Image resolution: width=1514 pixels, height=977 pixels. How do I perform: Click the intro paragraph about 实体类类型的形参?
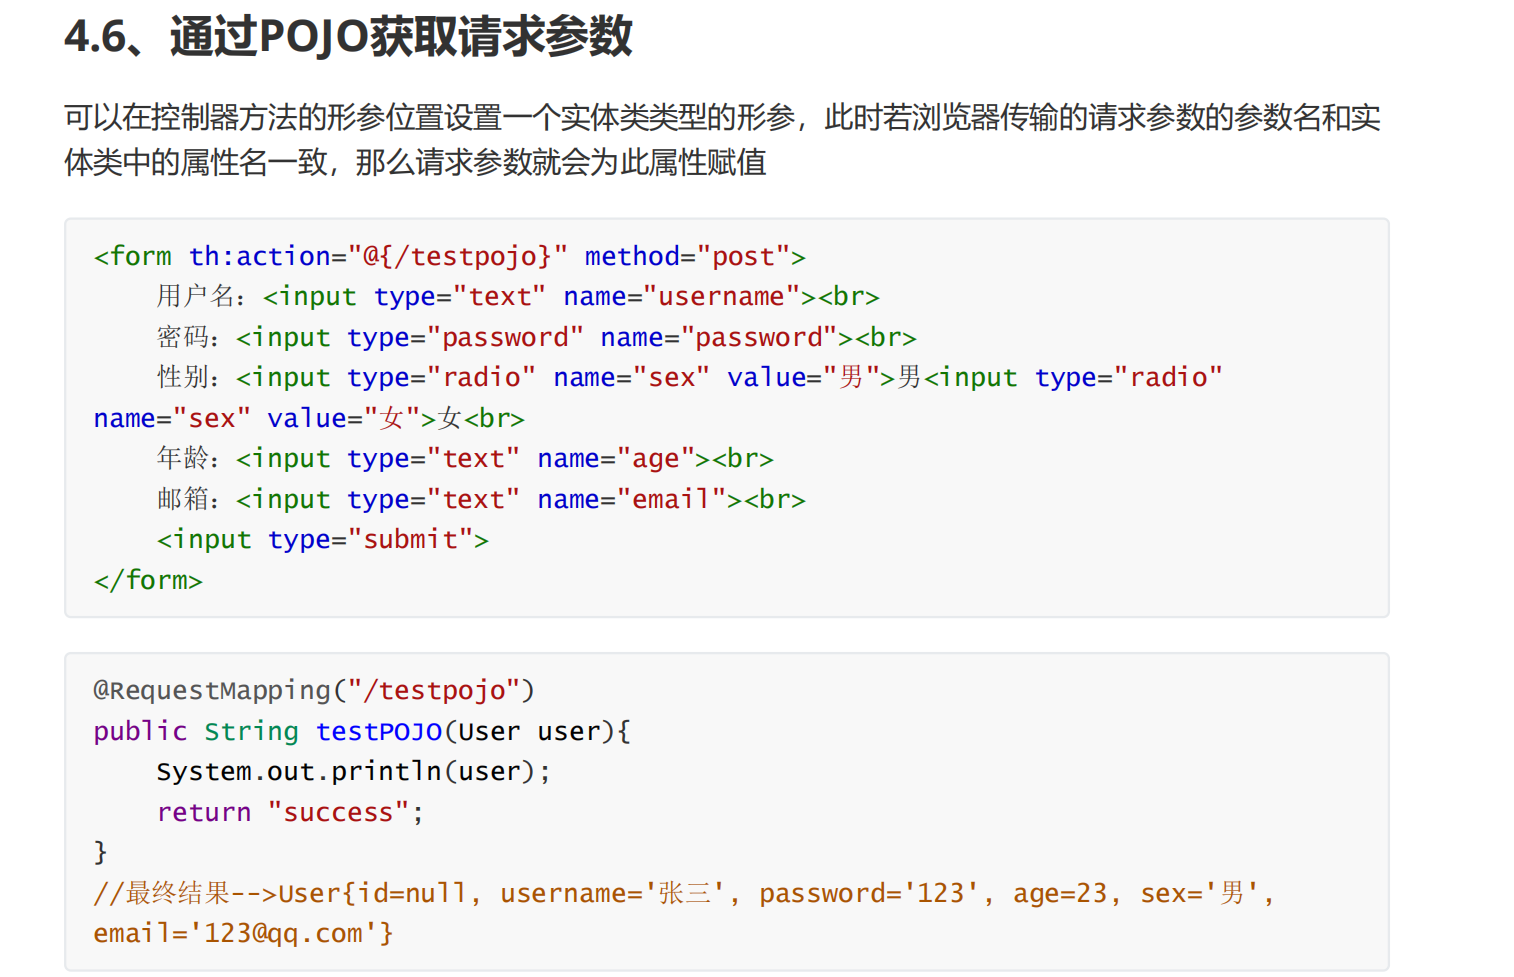[722, 139]
